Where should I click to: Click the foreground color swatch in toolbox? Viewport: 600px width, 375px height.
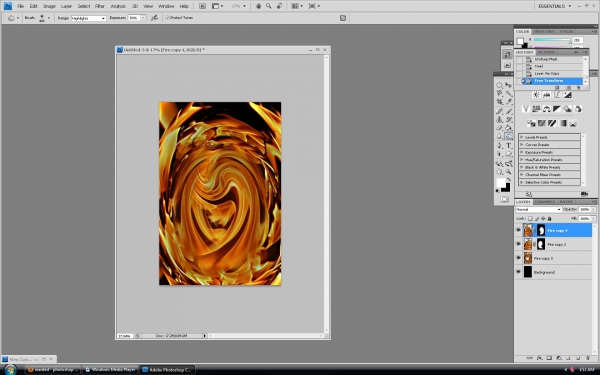click(x=501, y=183)
